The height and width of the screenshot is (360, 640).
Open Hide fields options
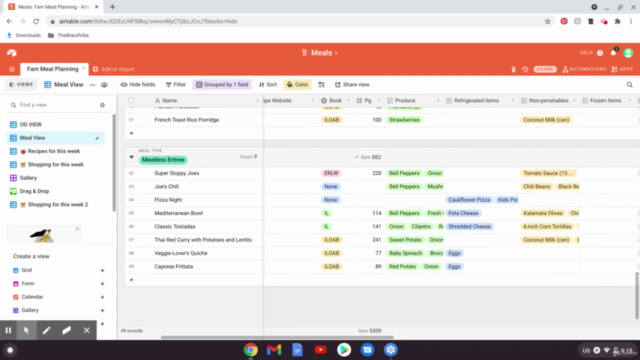coord(138,84)
